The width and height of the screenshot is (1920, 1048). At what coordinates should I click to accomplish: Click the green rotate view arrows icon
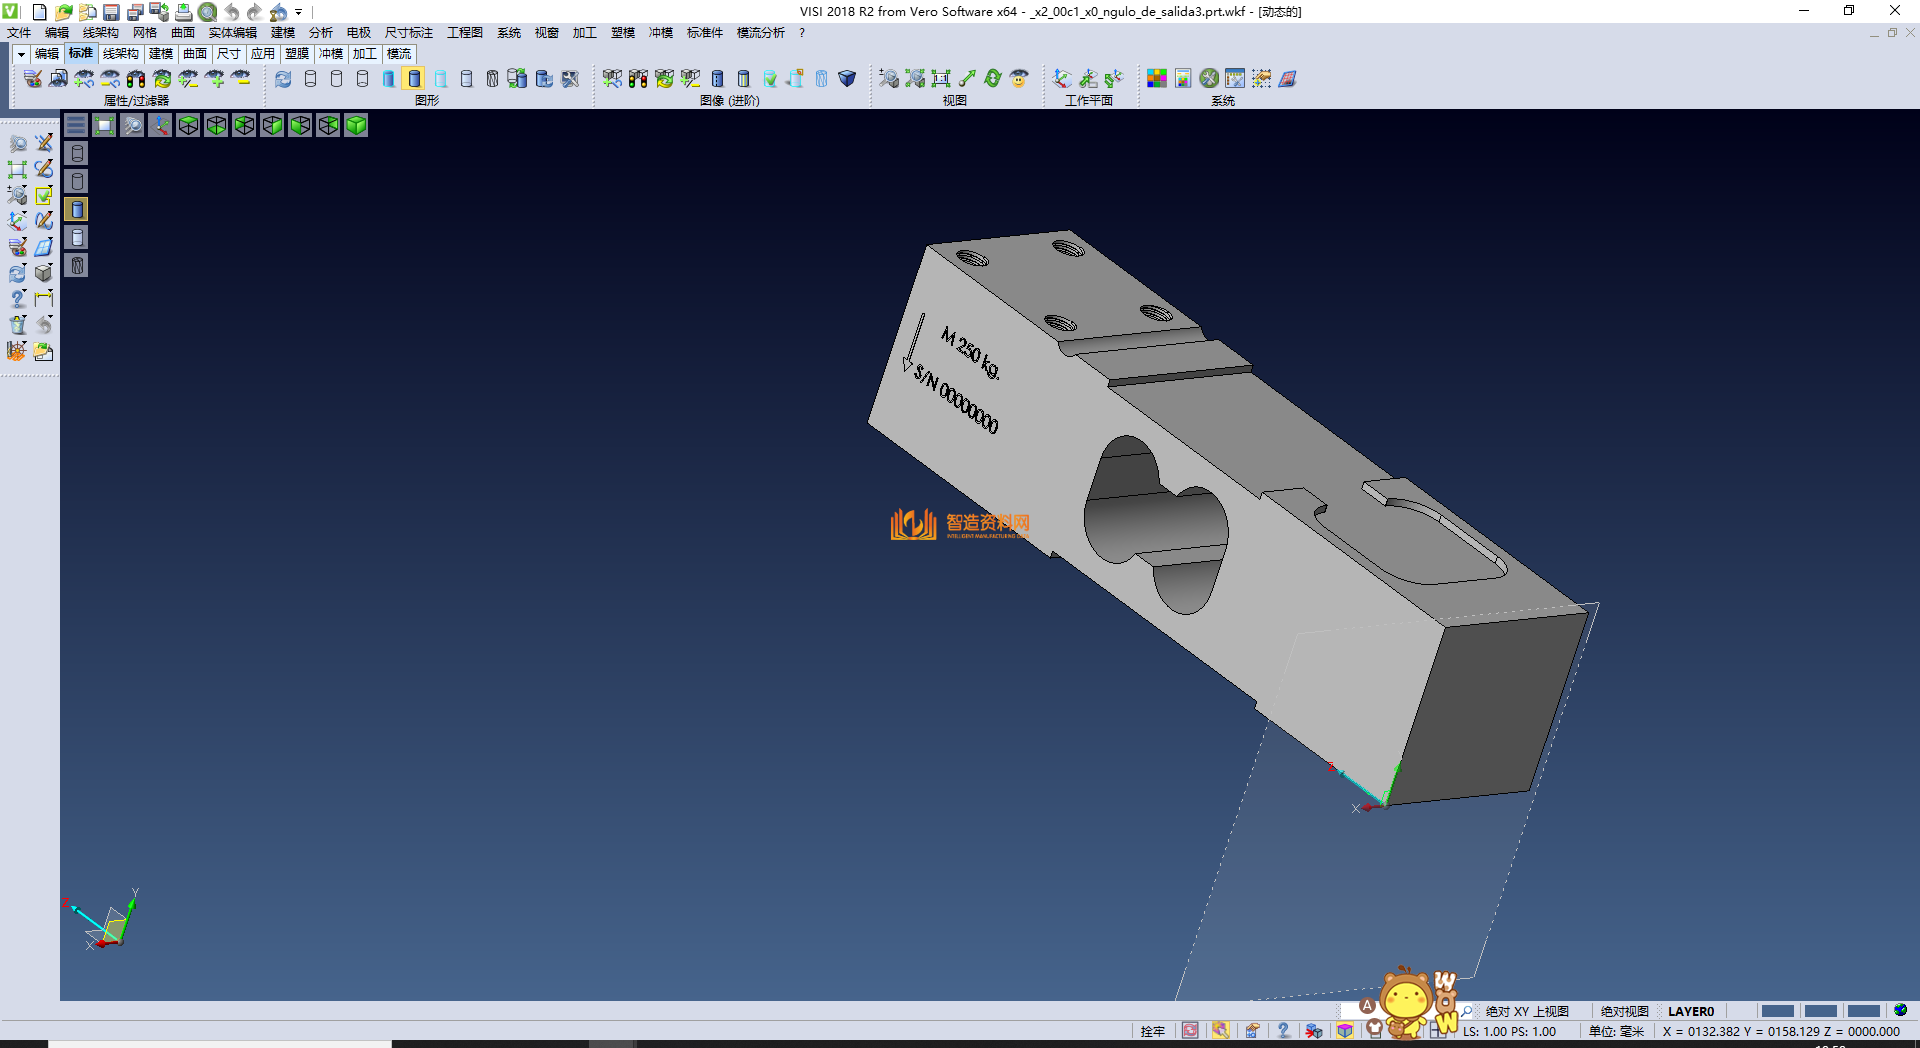(992, 79)
